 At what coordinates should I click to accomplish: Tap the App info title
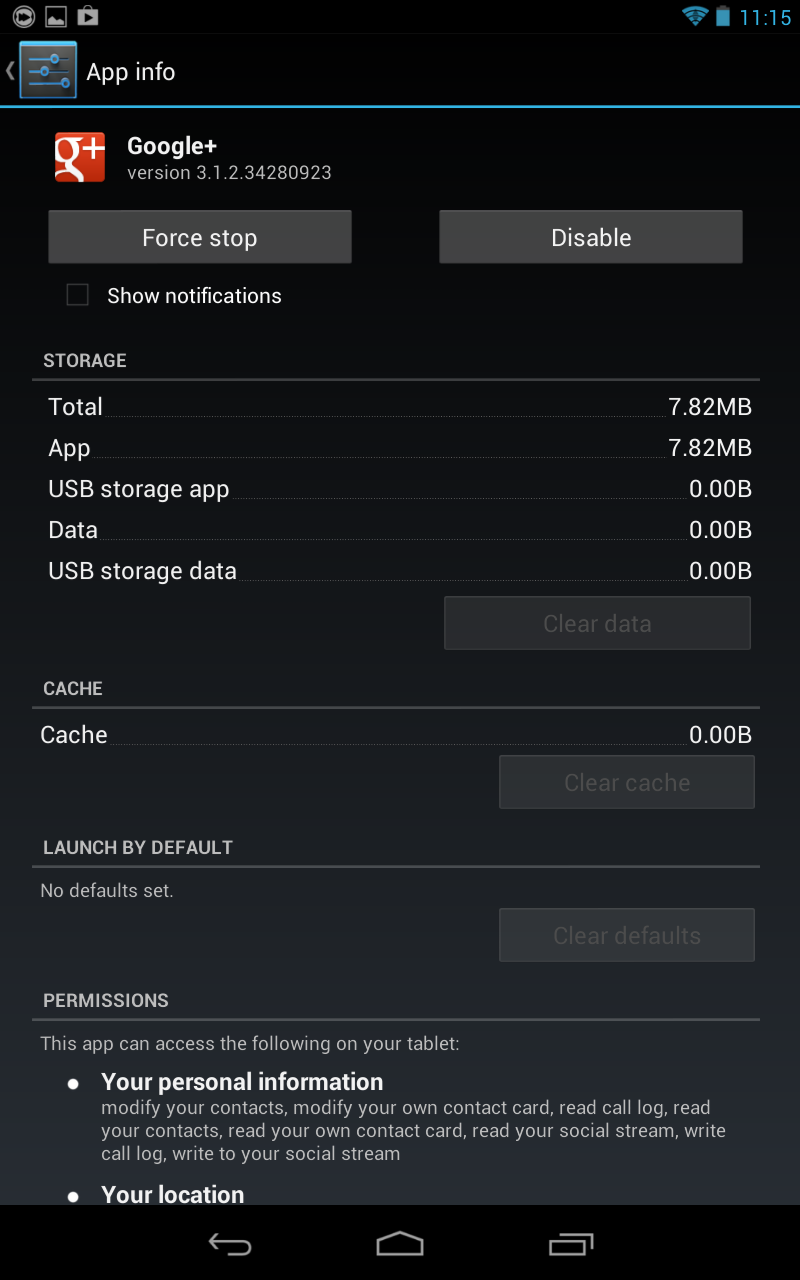[x=131, y=72]
